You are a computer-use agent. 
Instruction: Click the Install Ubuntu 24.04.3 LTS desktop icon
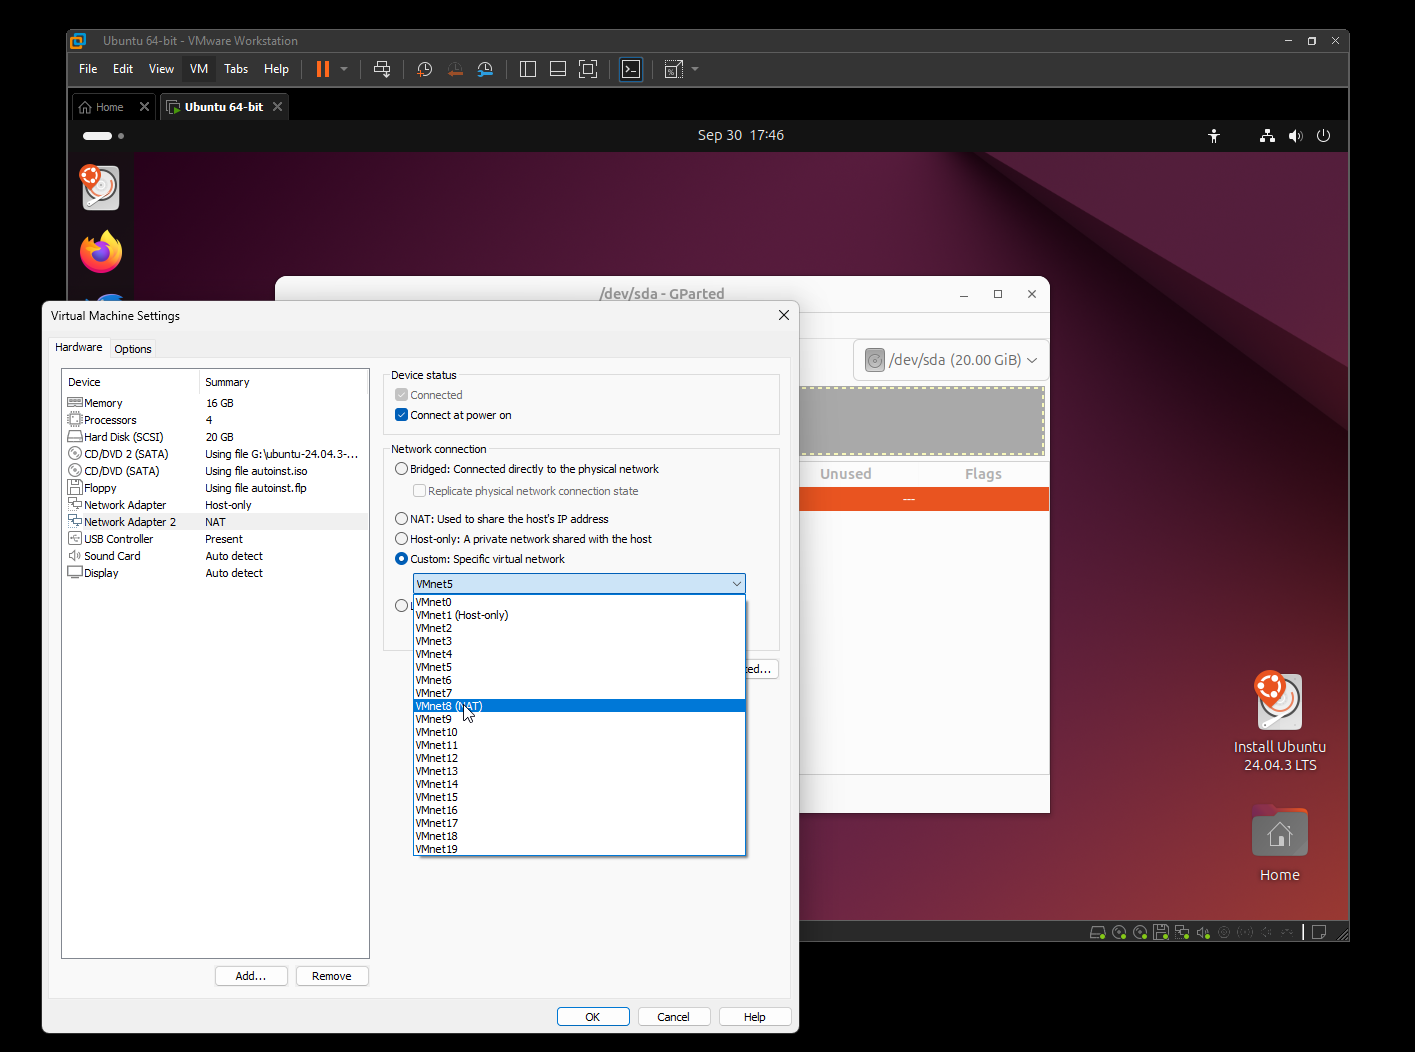[x=1280, y=721]
